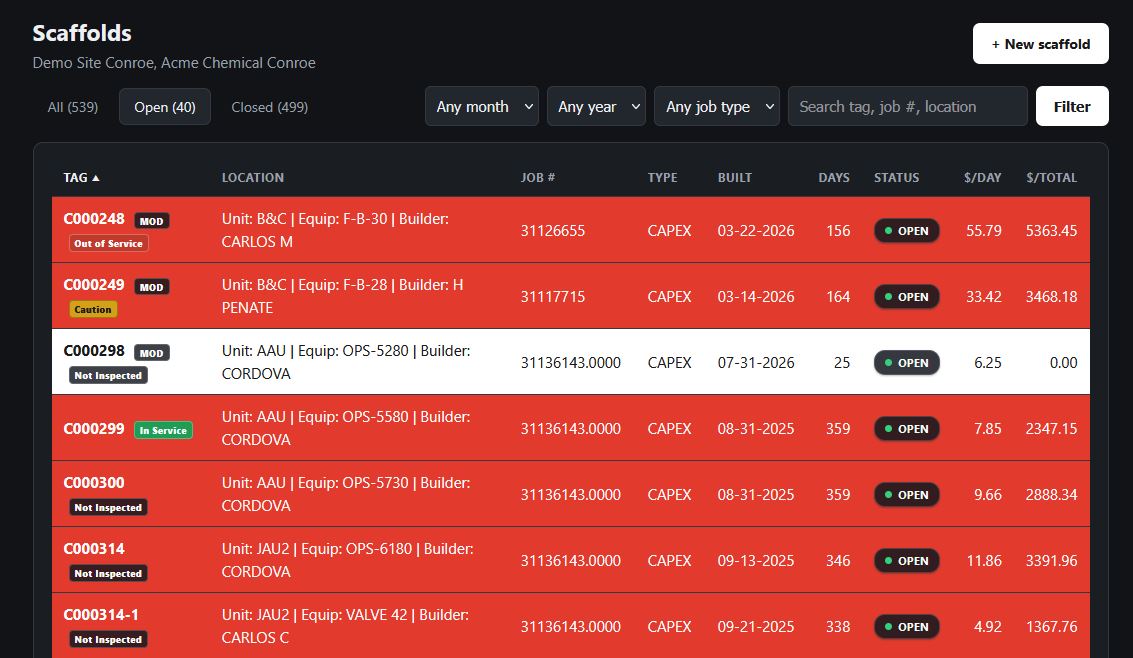Sort by the TAG column header

click(x=81, y=178)
